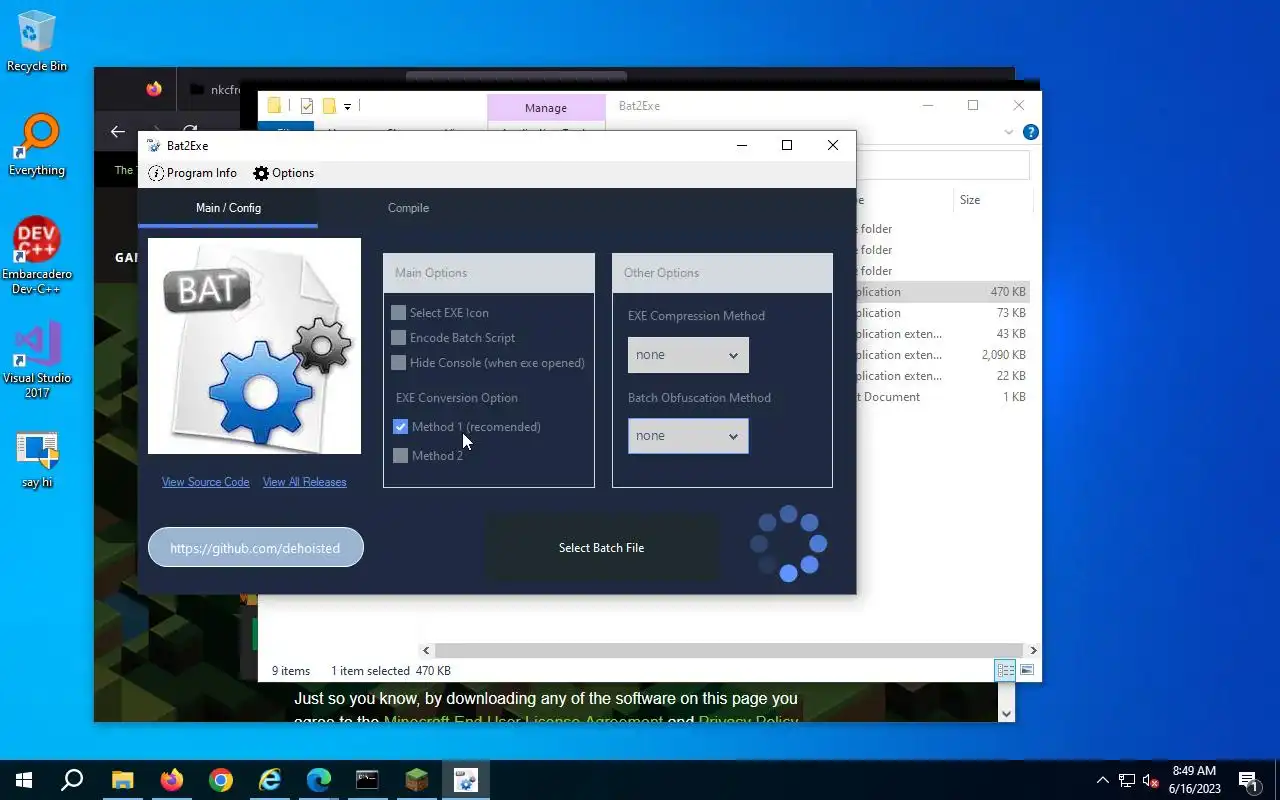Enable Hide Console (when exe opened) checkbox
The width and height of the screenshot is (1280, 800).
click(x=399, y=363)
